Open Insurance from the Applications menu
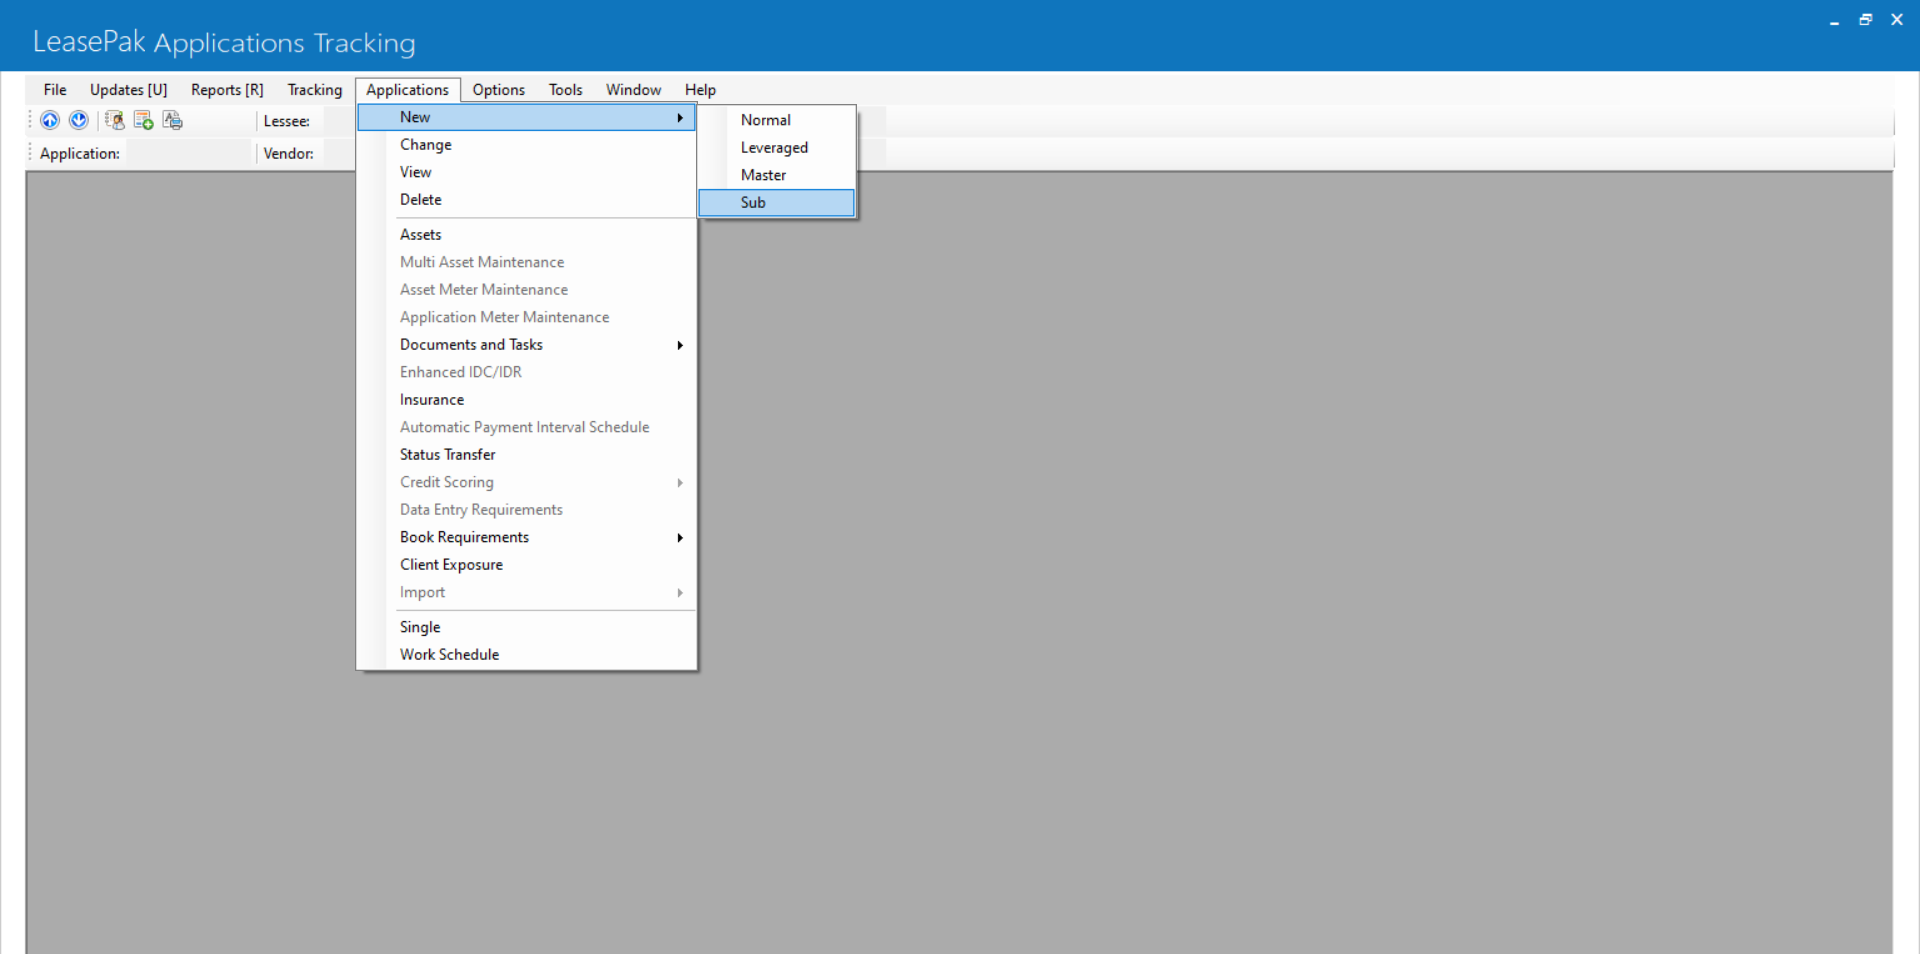 tap(527, 400)
